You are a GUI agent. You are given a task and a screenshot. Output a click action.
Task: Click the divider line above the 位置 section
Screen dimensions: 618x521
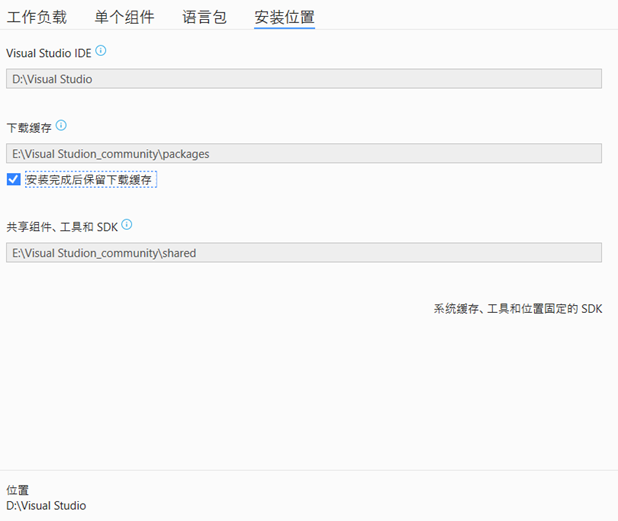coord(309,470)
